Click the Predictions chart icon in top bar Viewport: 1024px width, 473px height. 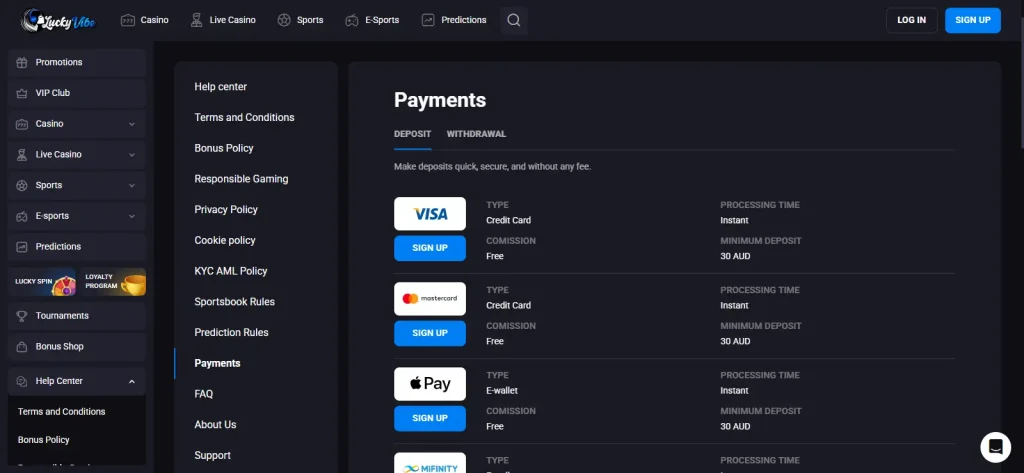428,20
